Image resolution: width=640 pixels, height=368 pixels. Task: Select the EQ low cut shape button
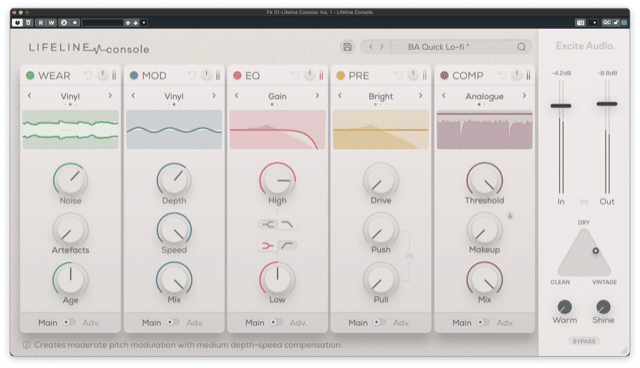click(x=288, y=246)
